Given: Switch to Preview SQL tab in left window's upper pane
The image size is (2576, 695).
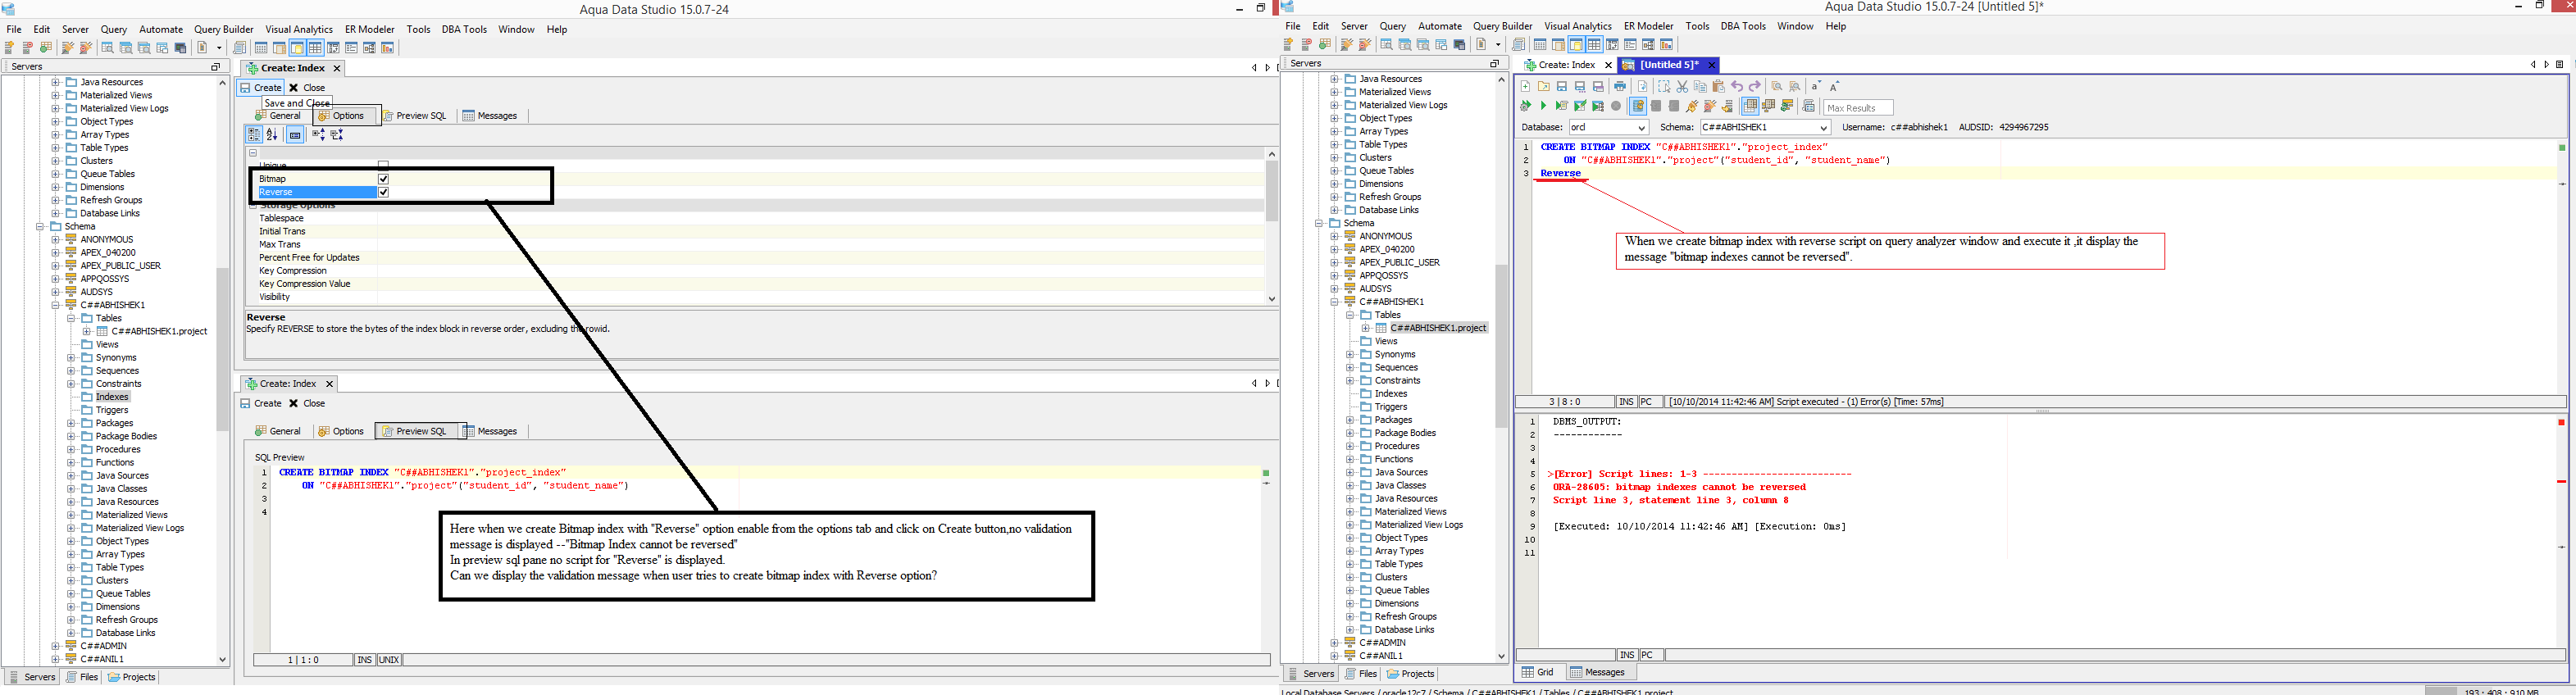Looking at the screenshot, I should (x=415, y=116).
